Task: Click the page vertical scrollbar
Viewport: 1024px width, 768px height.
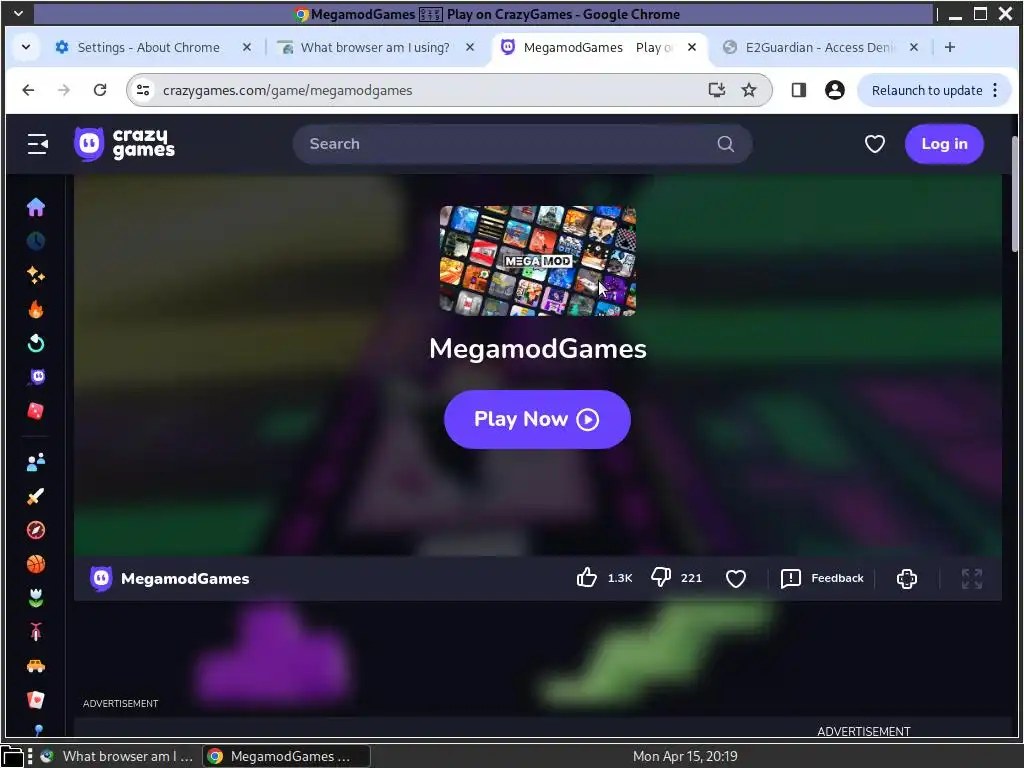Action: [x=1014, y=193]
